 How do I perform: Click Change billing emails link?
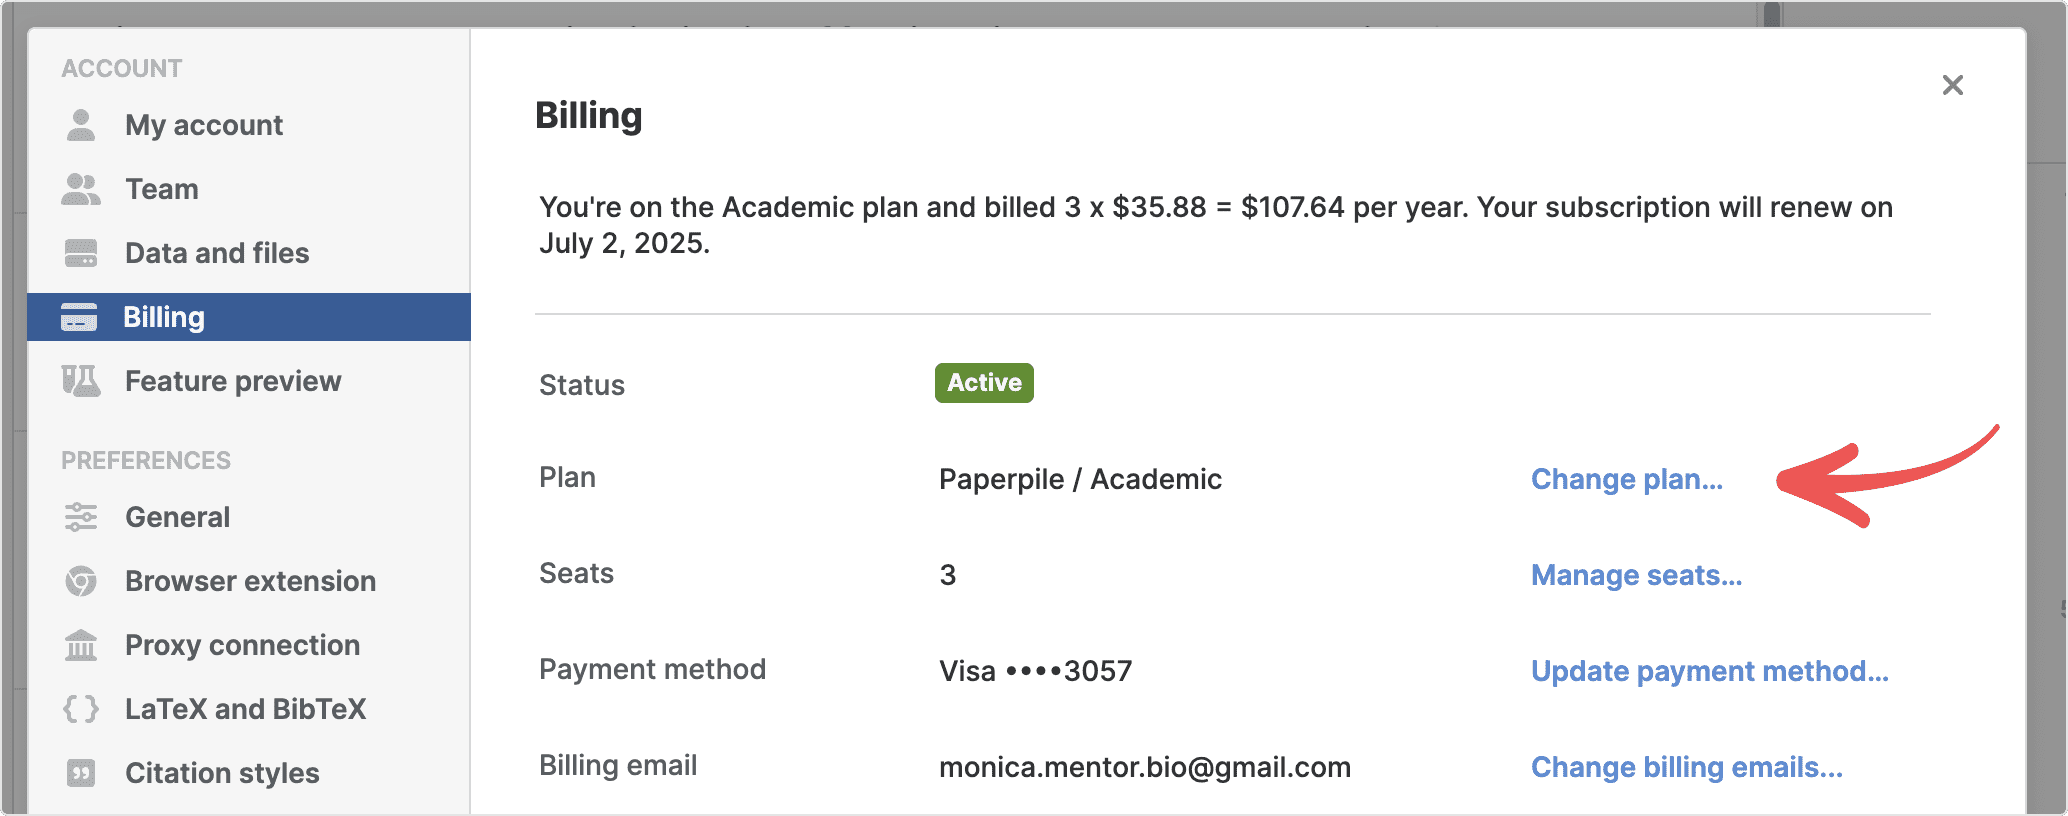coord(1687,767)
